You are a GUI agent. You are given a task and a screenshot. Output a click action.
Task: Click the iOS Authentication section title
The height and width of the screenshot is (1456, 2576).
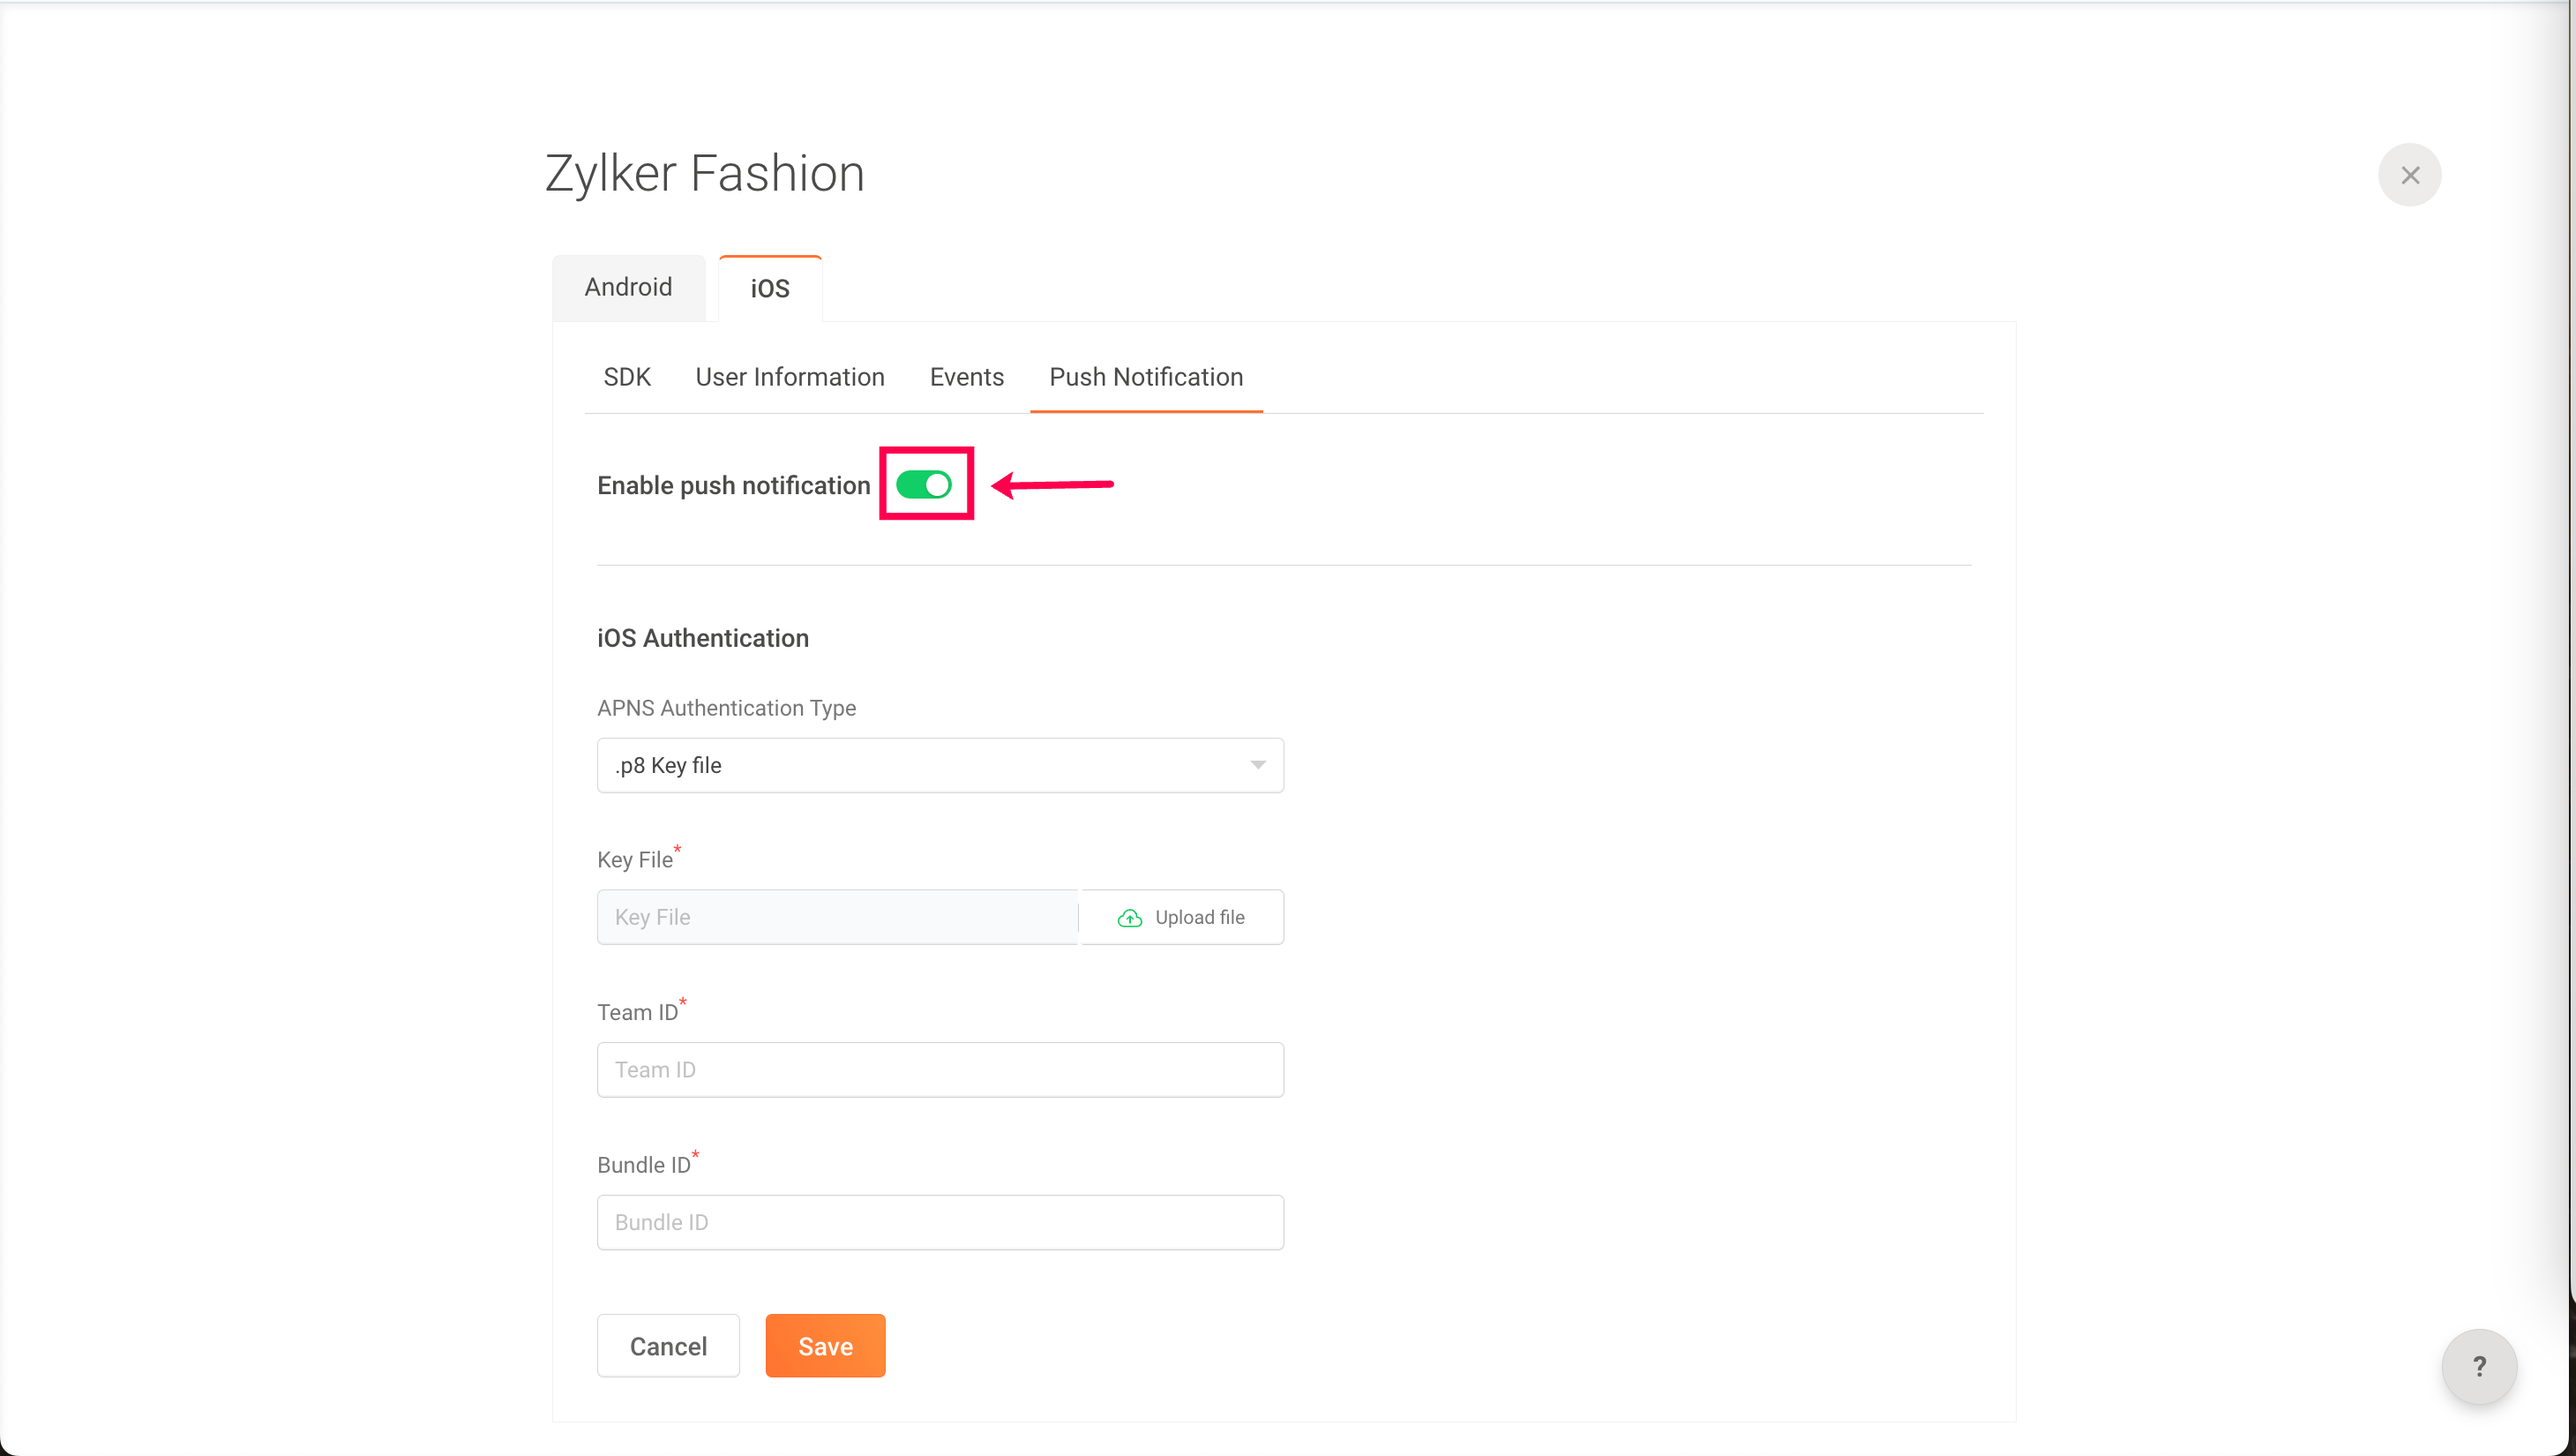pyautogui.click(x=702, y=638)
